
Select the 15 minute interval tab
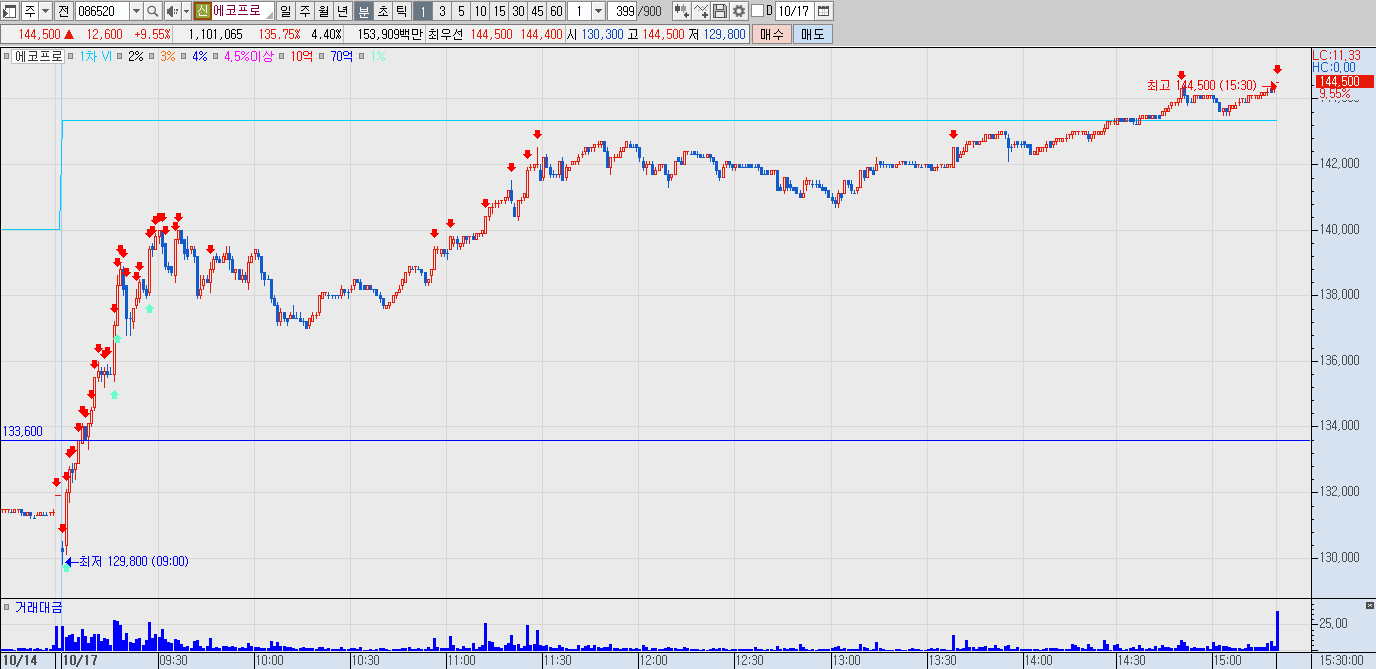point(499,11)
